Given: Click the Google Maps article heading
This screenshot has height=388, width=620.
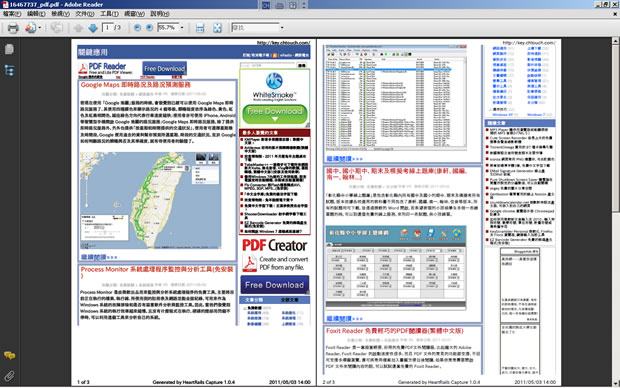Looking at the screenshot, I should coord(136,85).
